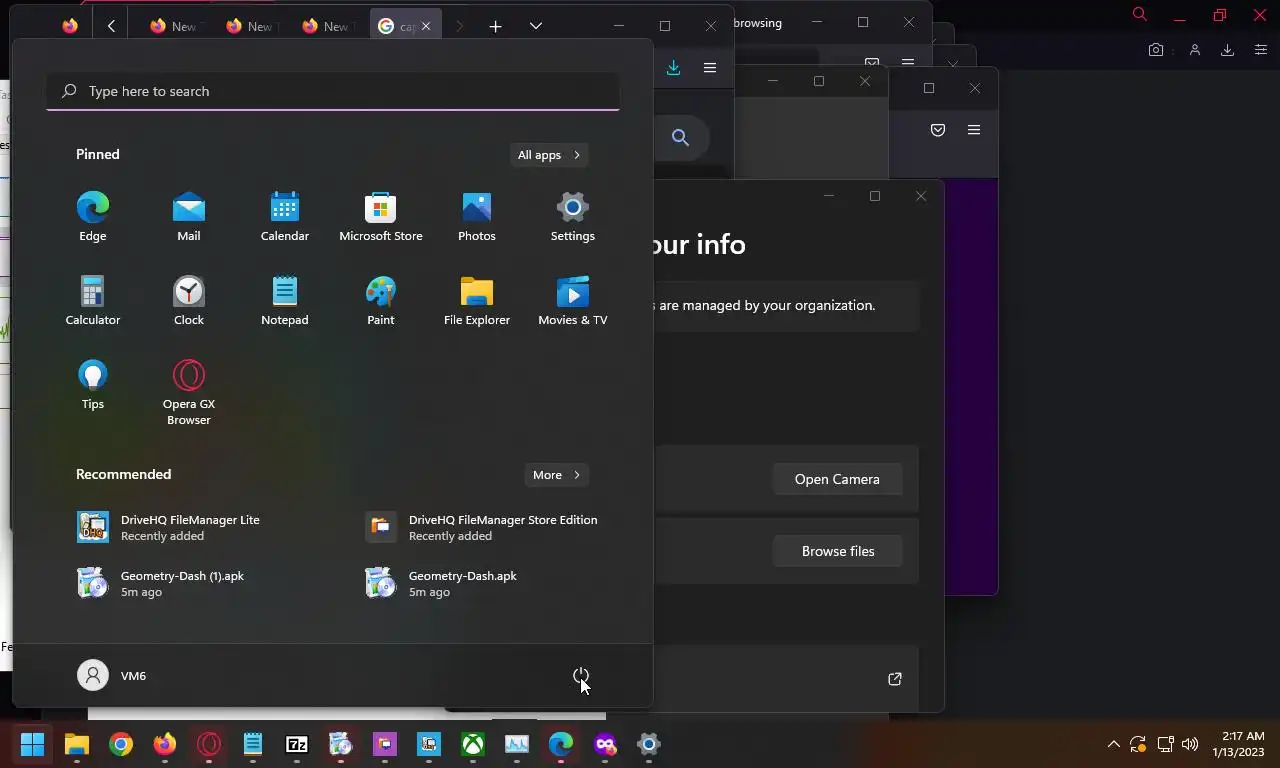
Task: Open Notepad from pinned apps
Action: click(285, 301)
